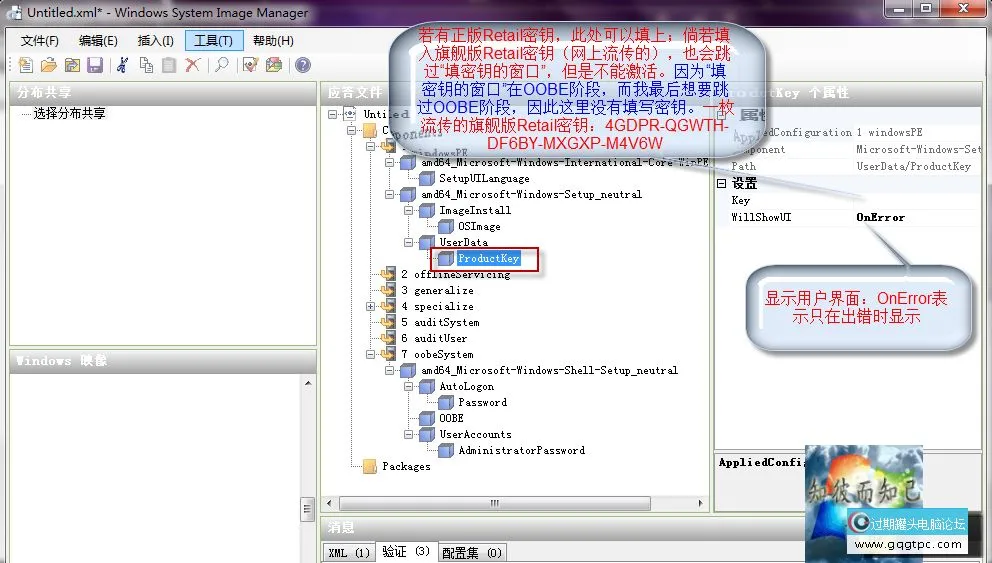Open Help with question mark icon
The width and height of the screenshot is (992, 563).
[x=303, y=65]
